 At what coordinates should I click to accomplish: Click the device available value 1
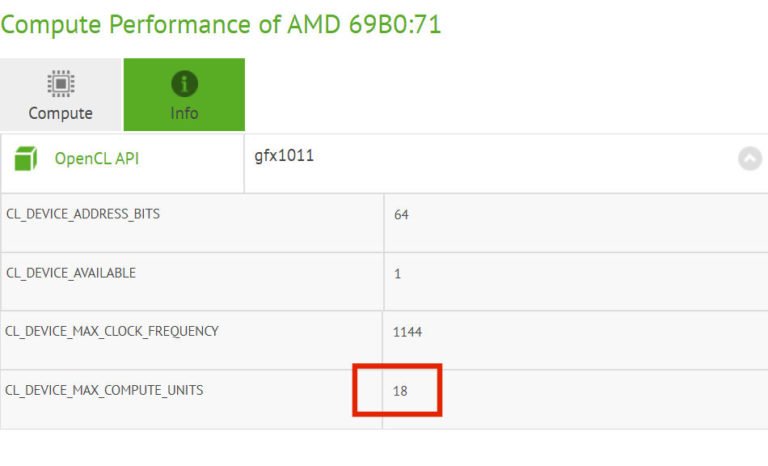(397, 273)
